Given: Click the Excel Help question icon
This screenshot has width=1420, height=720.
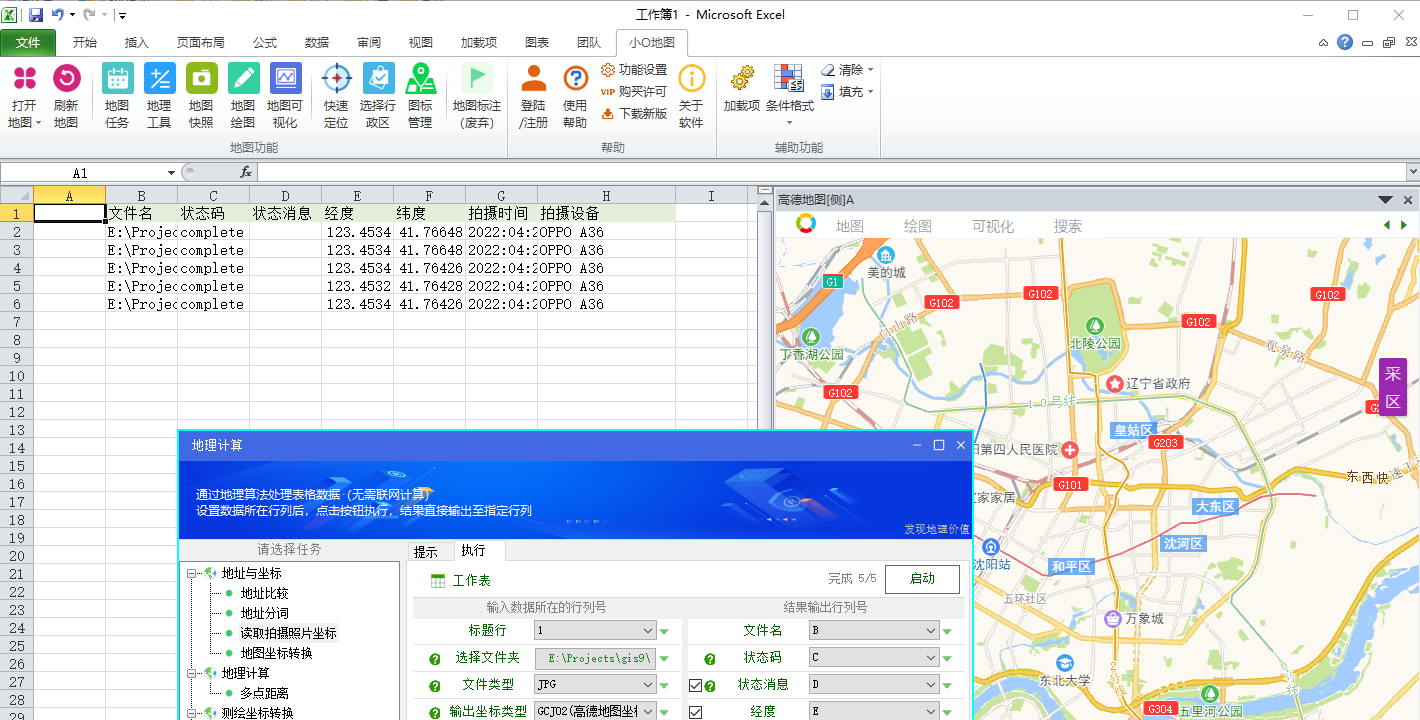Looking at the screenshot, I should [x=1345, y=42].
